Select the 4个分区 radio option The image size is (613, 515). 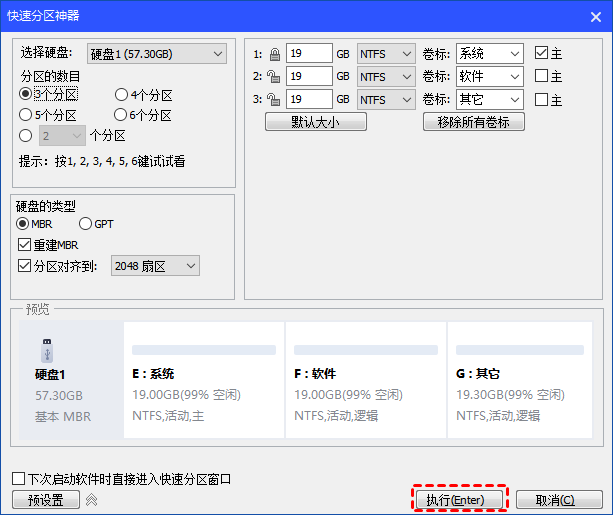(122, 95)
